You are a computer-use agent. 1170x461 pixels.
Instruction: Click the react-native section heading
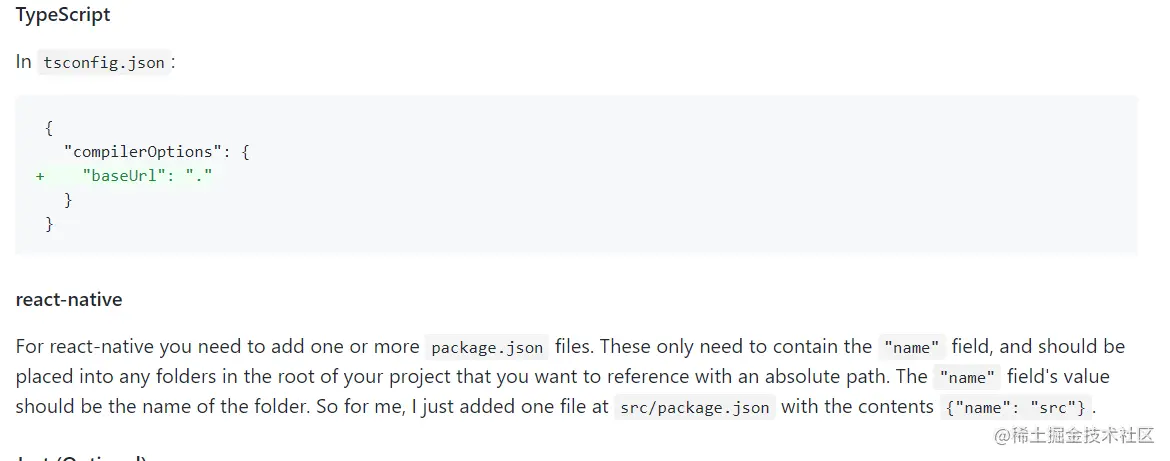tap(69, 299)
